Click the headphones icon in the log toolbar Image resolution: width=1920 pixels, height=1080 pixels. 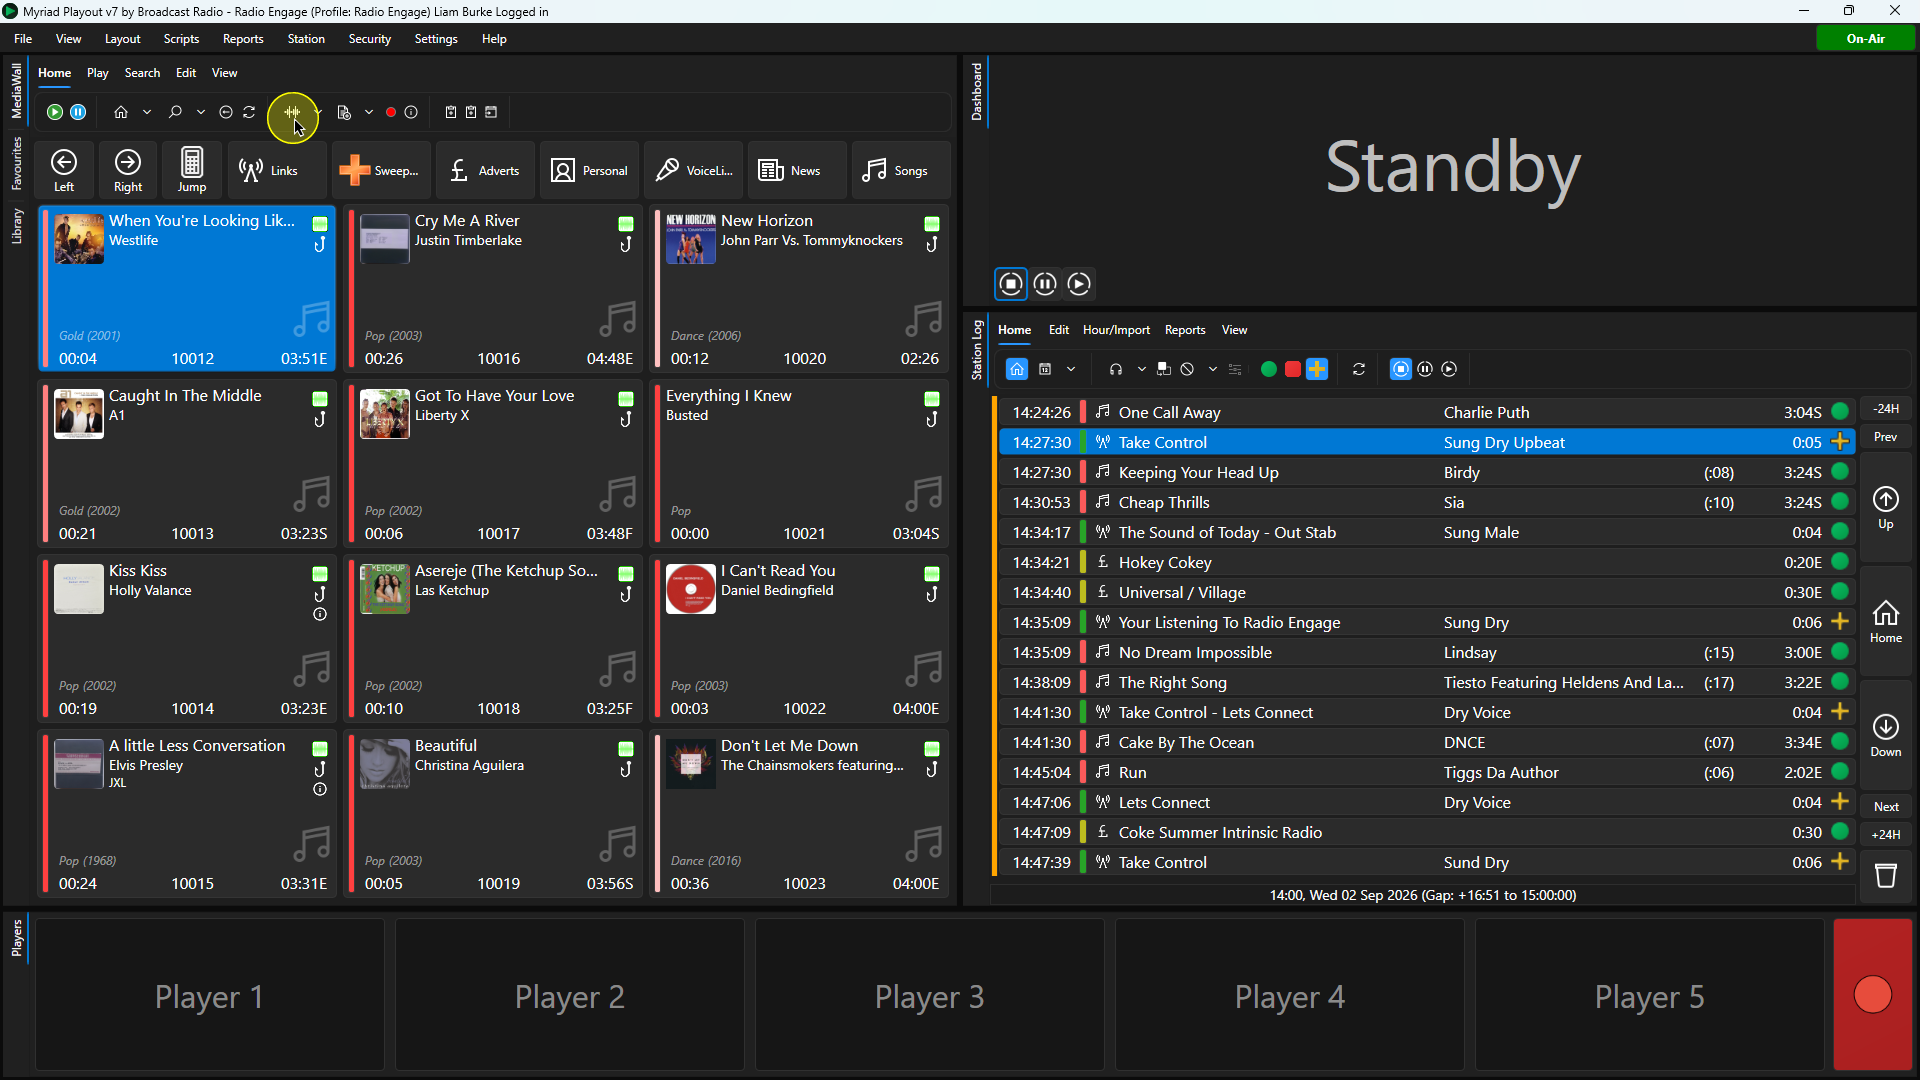coord(1116,369)
